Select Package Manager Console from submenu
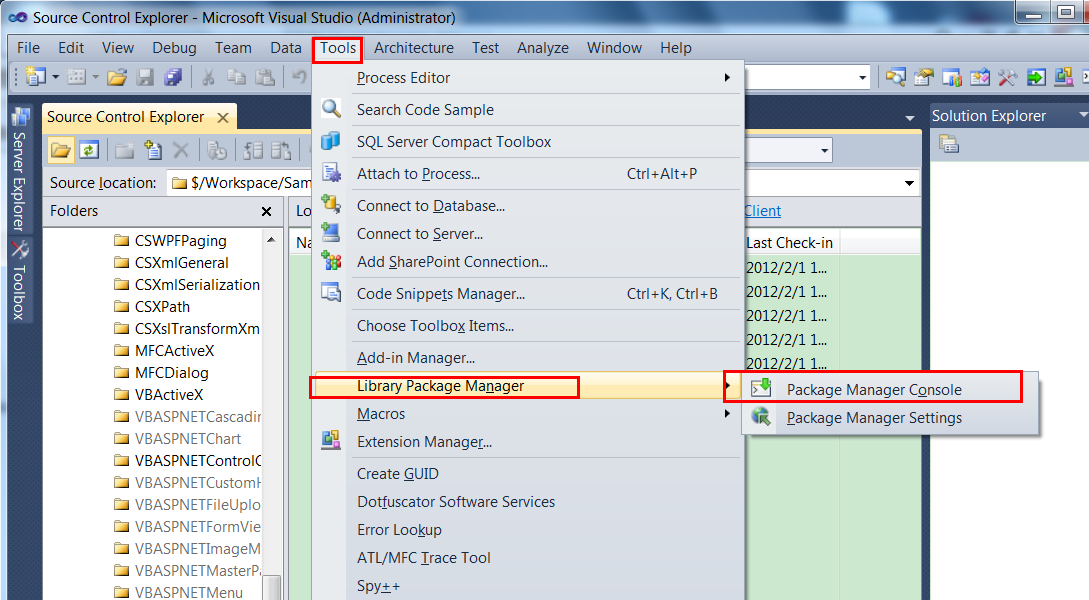This screenshot has height=600, width=1089. [x=873, y=390]
